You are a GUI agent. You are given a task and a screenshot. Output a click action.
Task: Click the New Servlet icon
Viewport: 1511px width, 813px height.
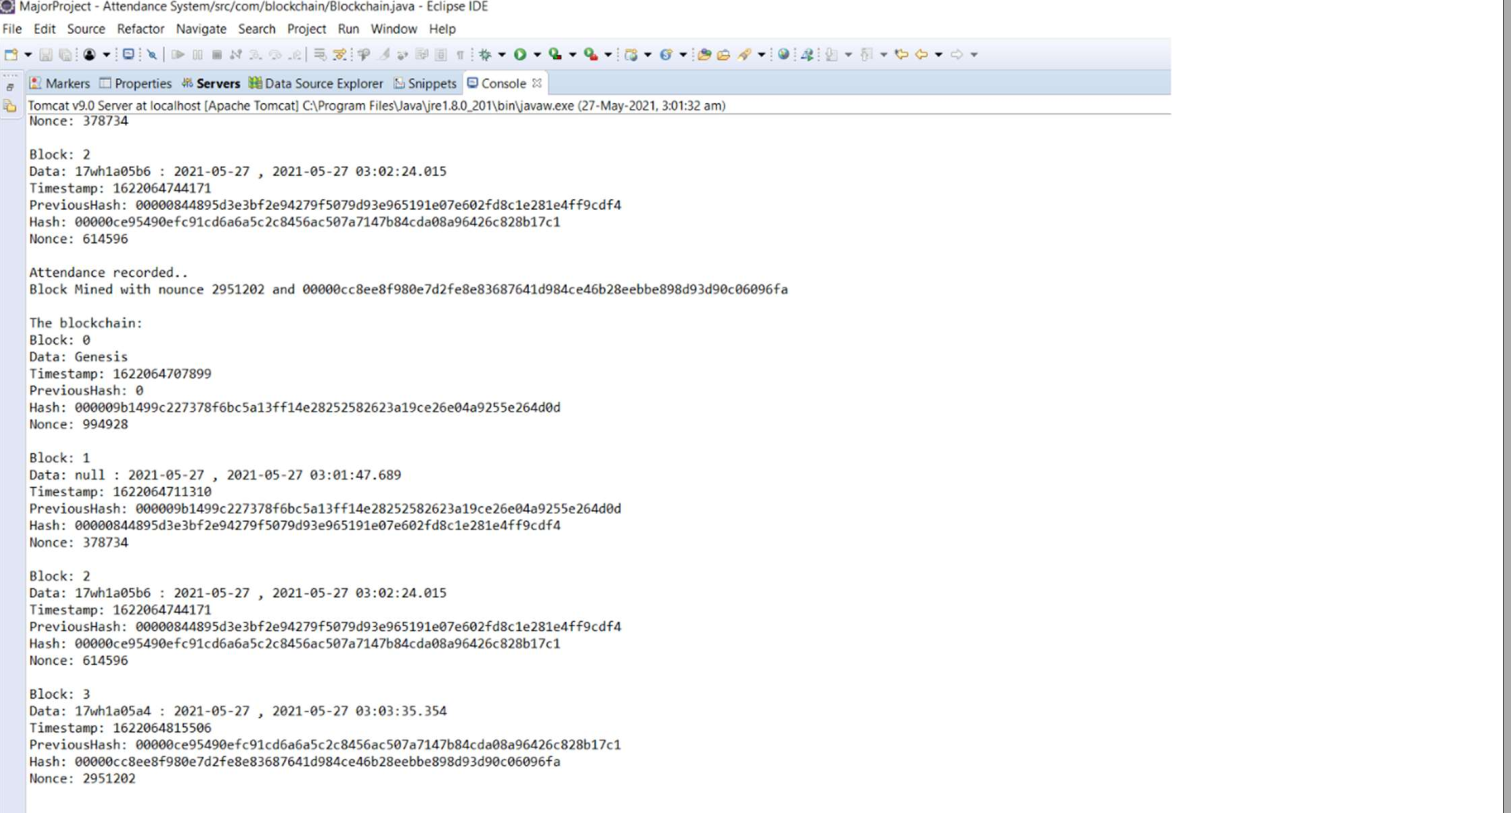pyautogui.click(x=666, y=54)
